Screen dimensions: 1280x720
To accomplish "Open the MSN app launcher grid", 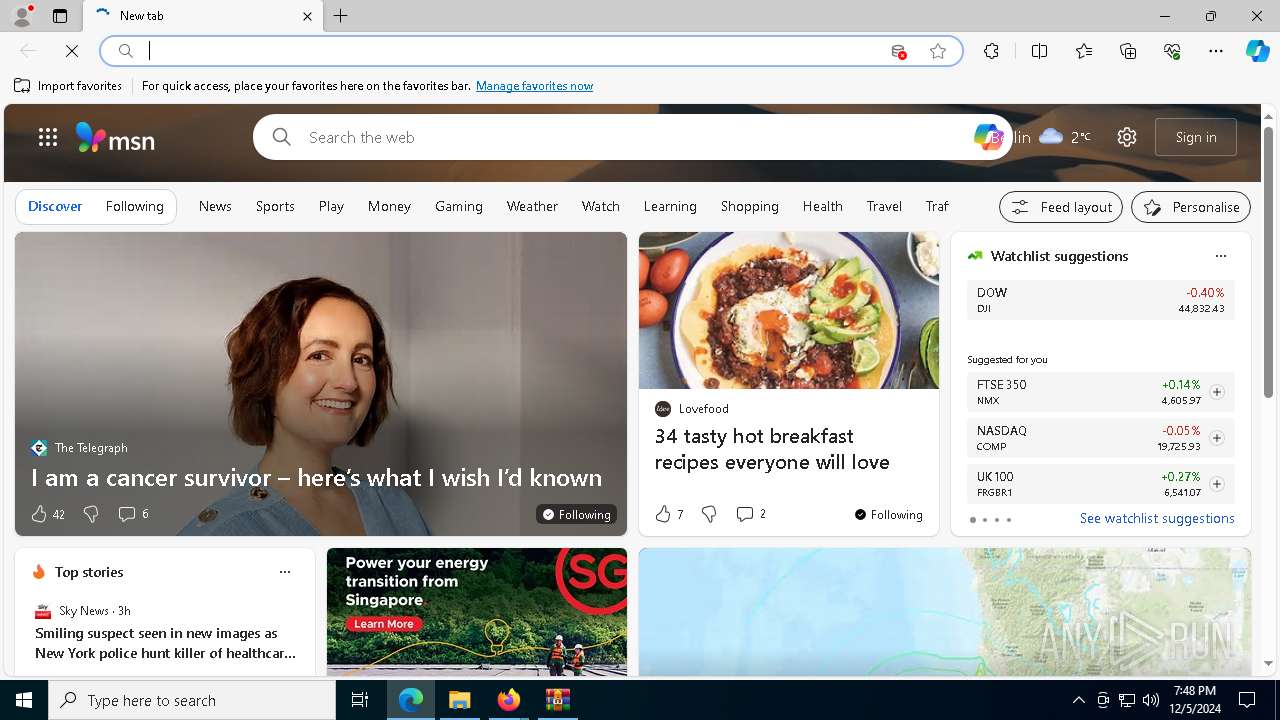I will pos(48,137).
